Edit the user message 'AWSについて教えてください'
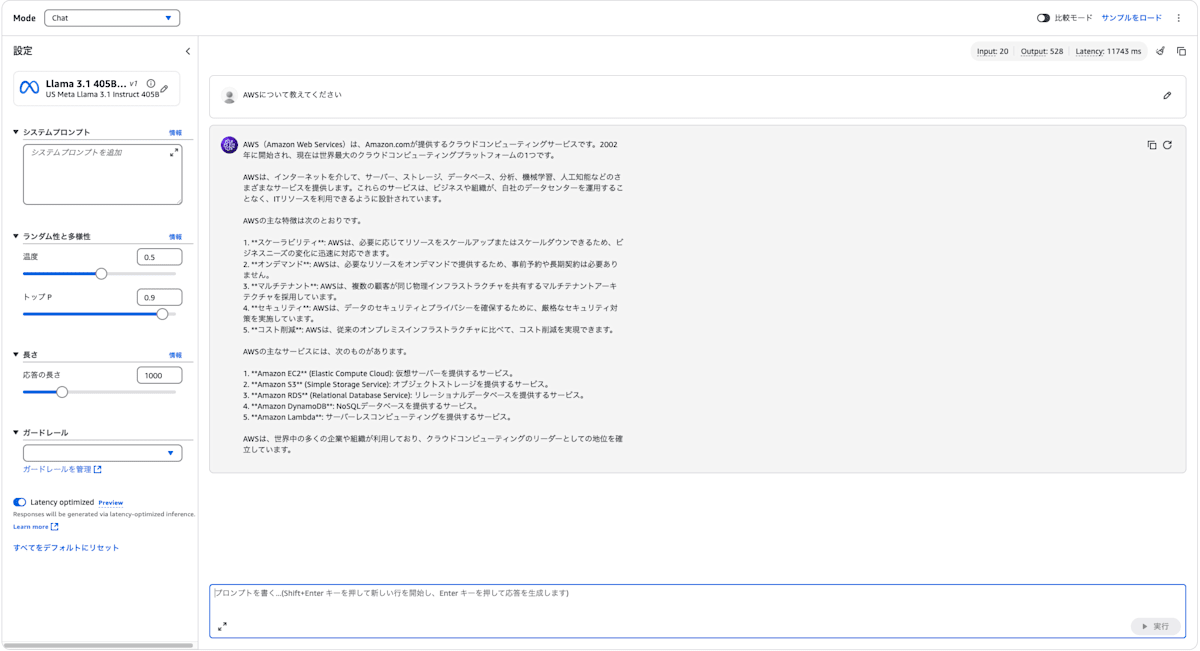 (x=1167, y=96)
